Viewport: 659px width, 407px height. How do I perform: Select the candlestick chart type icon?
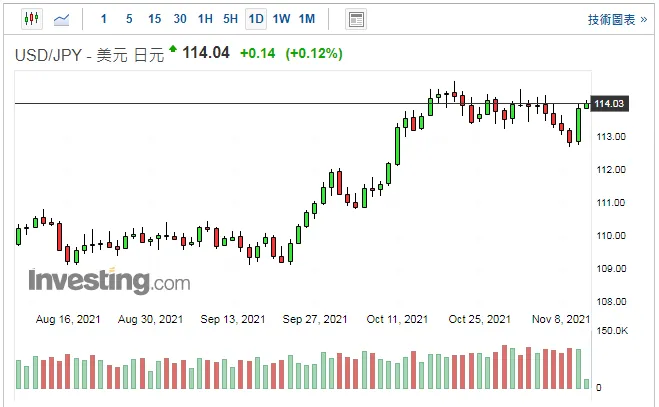coord(32,19)
